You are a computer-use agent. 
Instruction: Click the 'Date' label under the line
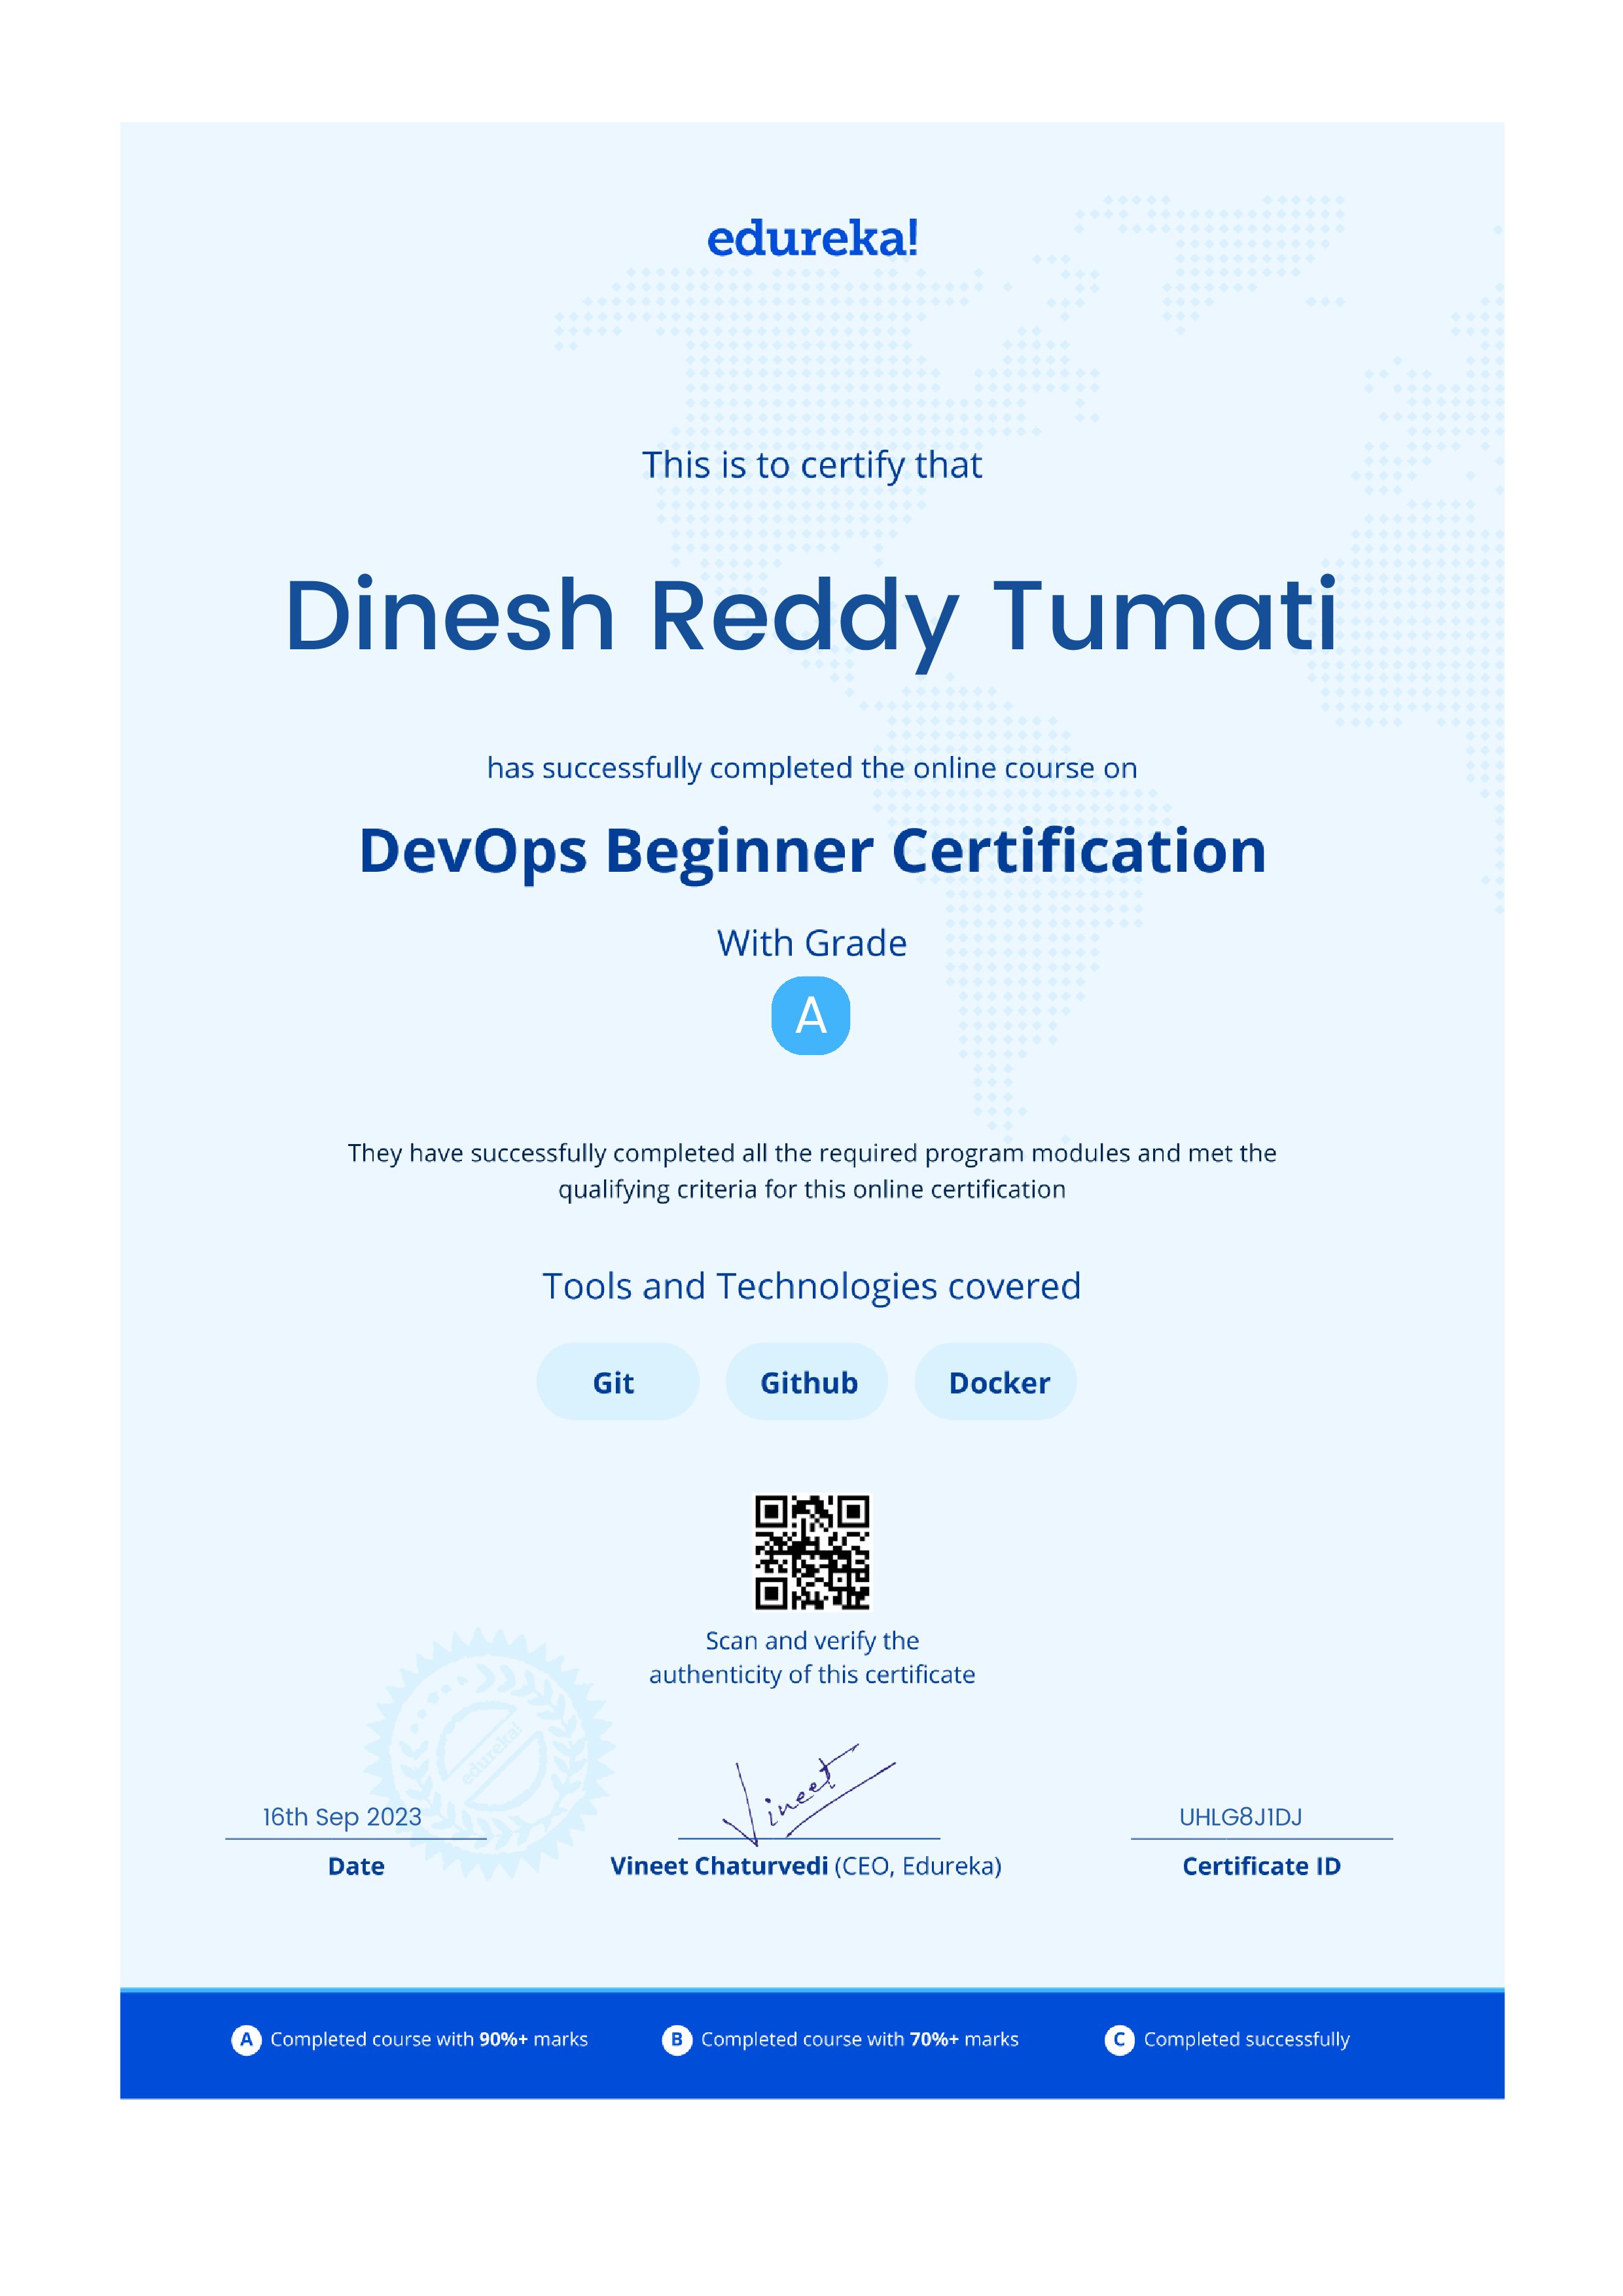tap(356, 1866)
